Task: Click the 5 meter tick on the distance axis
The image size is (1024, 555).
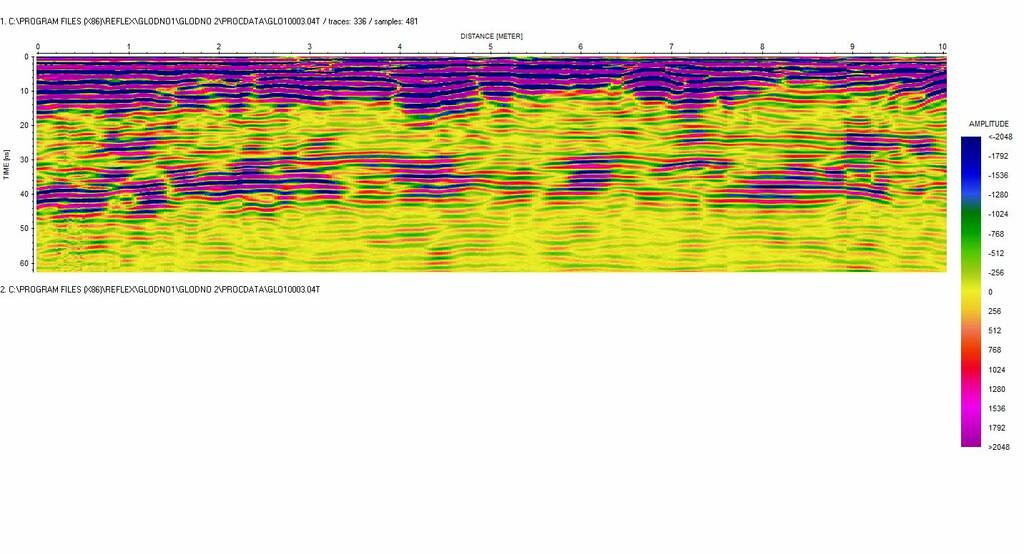Action: pyautogui.click(x=490, y=47)
